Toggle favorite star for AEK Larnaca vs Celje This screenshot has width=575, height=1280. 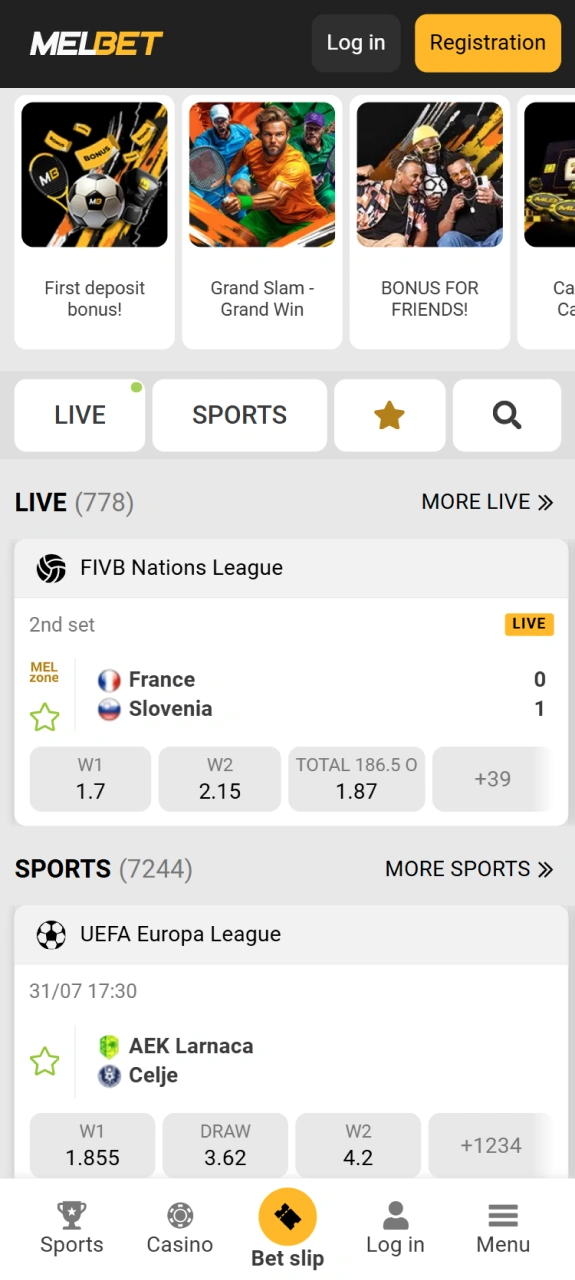44,1061
